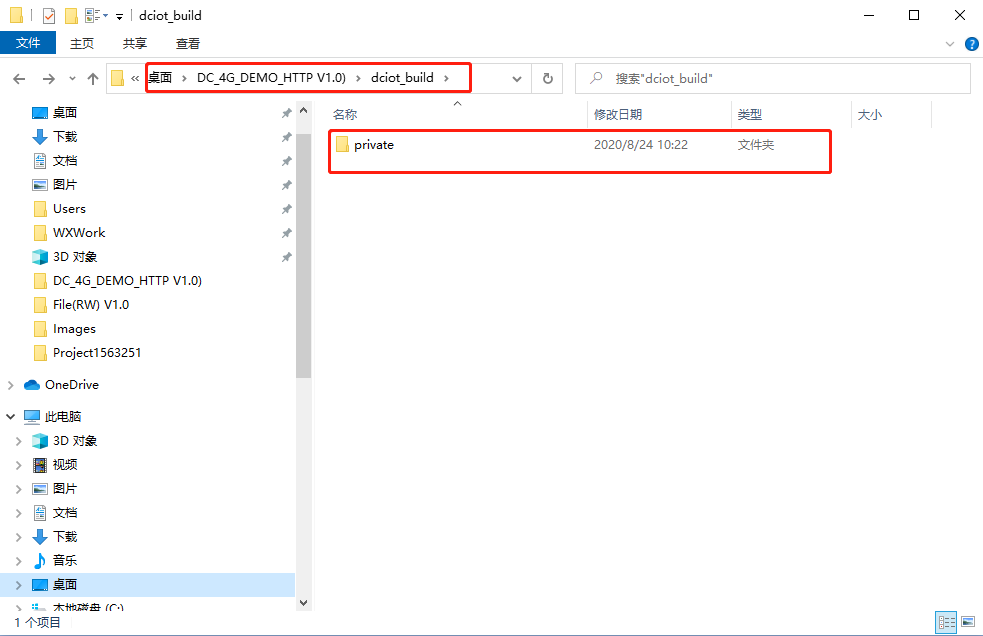Unpin WXWork from quick access

pyautogui.click(x=286, y=233)
